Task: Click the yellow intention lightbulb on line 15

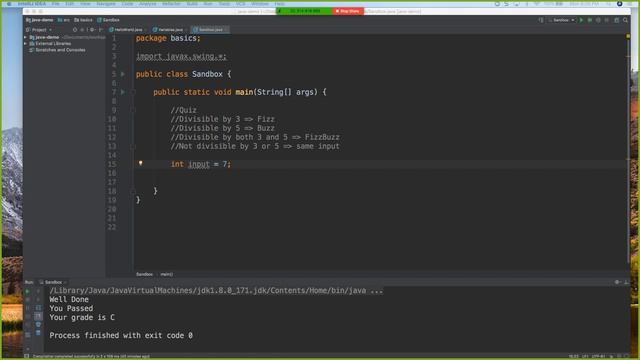Action: point(140,163)
